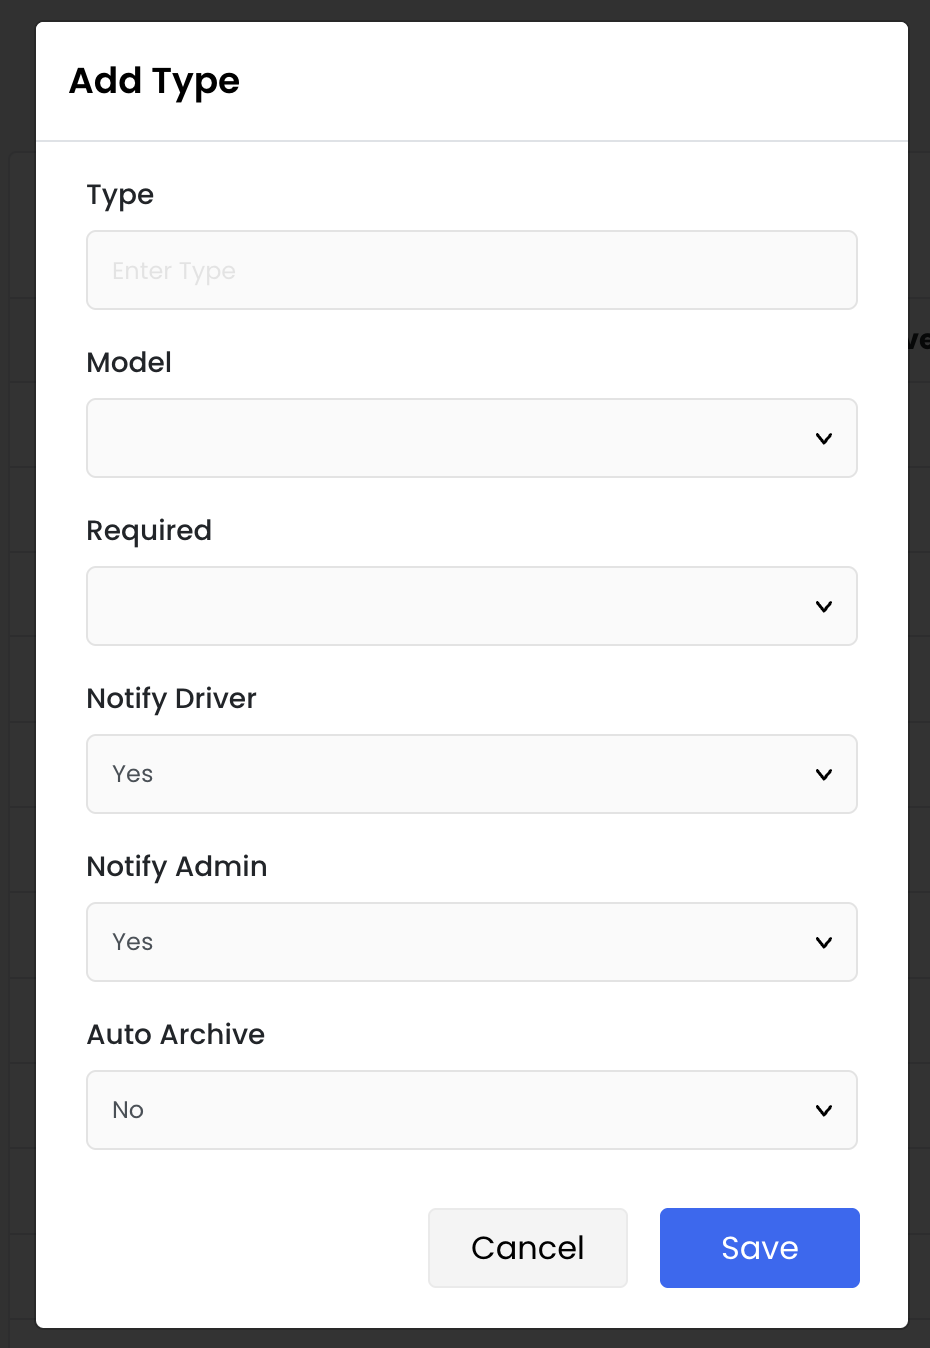Click the Auto Archive chevron arrow
930x1348 pixels.
[824, 1110]
